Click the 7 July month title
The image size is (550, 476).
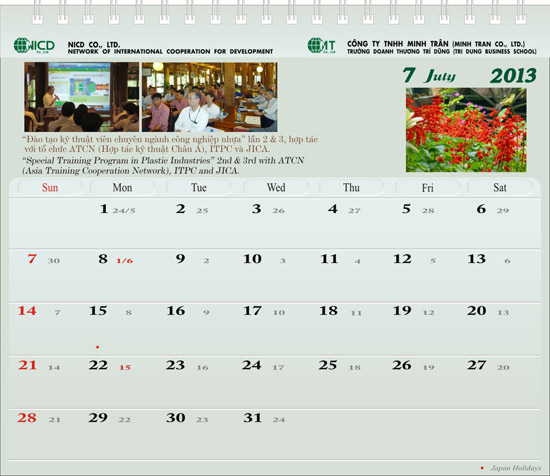pos(429,75)
